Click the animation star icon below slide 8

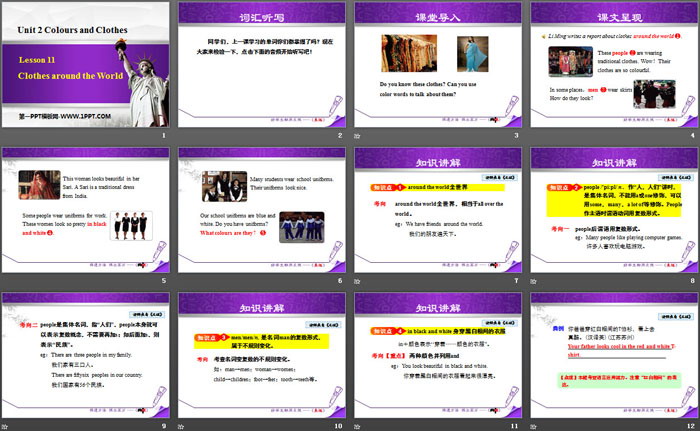[534, 280]
